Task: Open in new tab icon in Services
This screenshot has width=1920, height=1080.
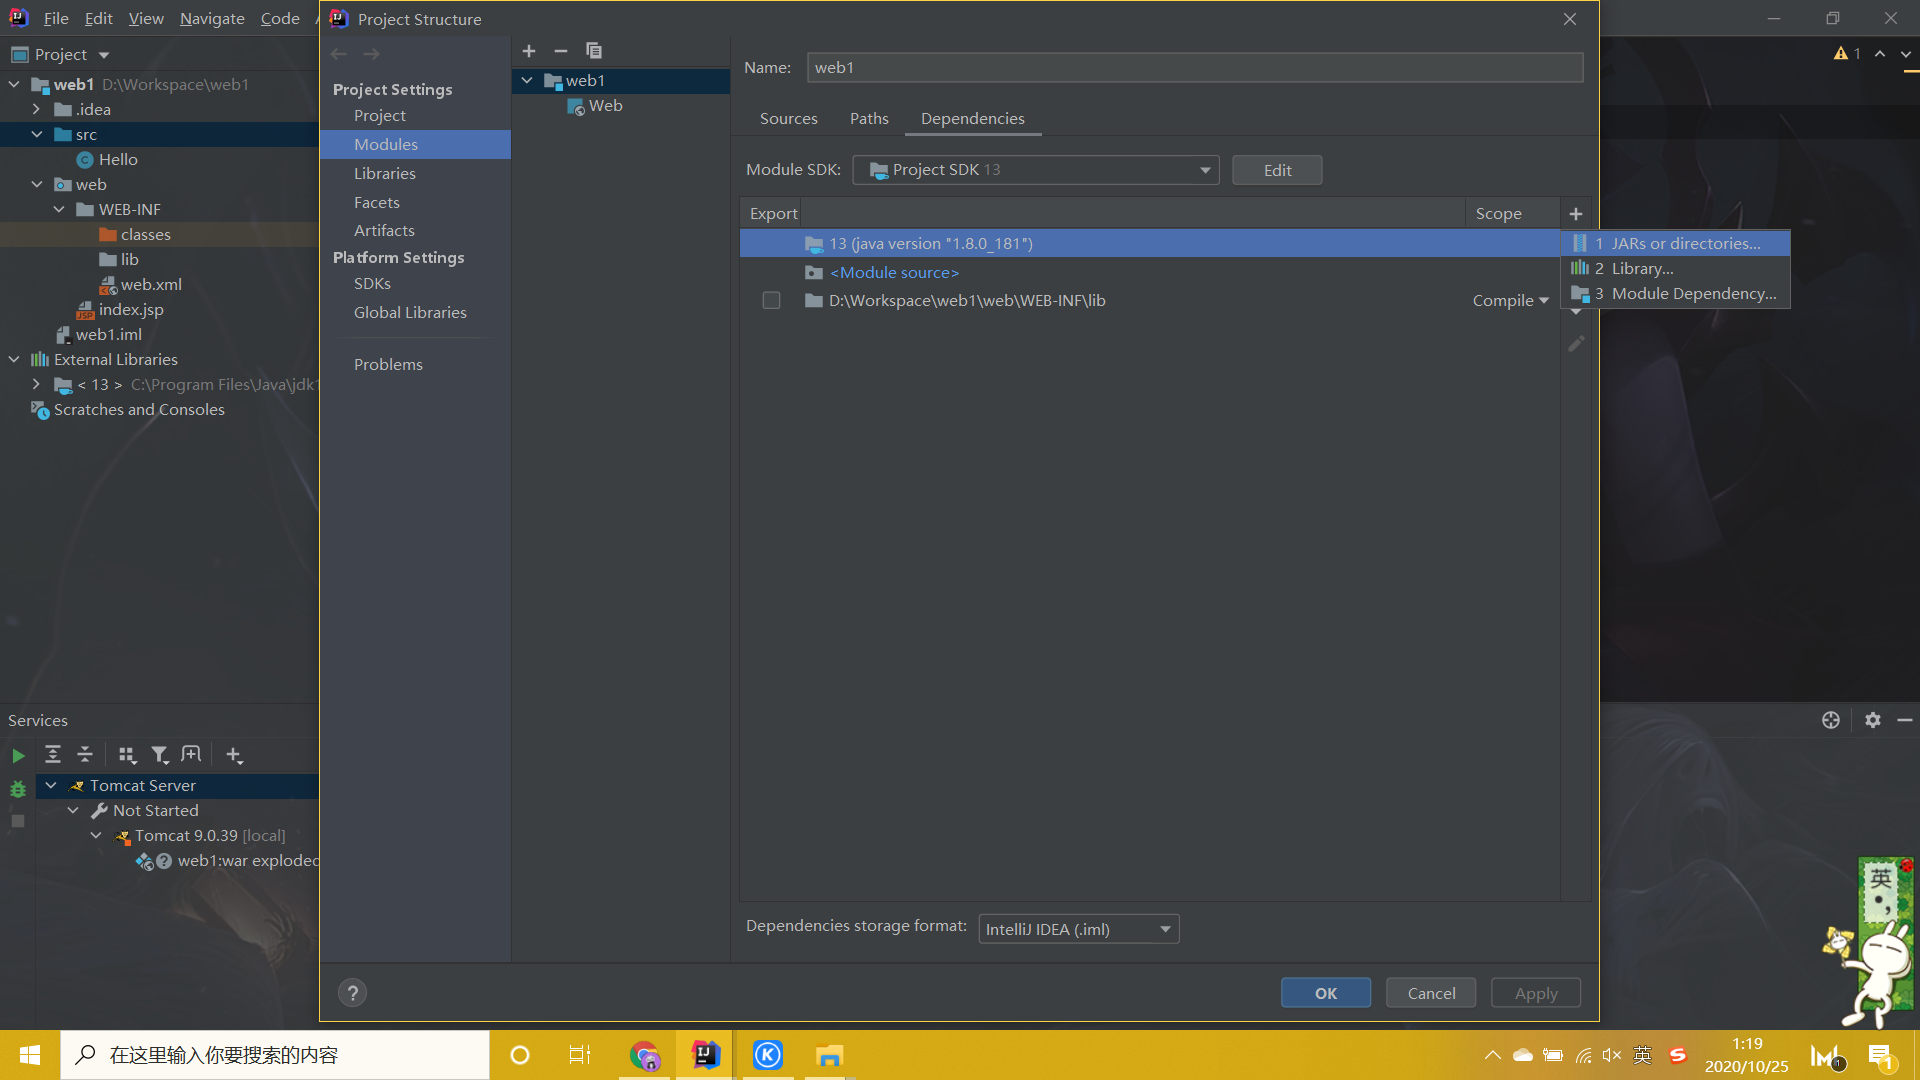Action: coord(191,755)
